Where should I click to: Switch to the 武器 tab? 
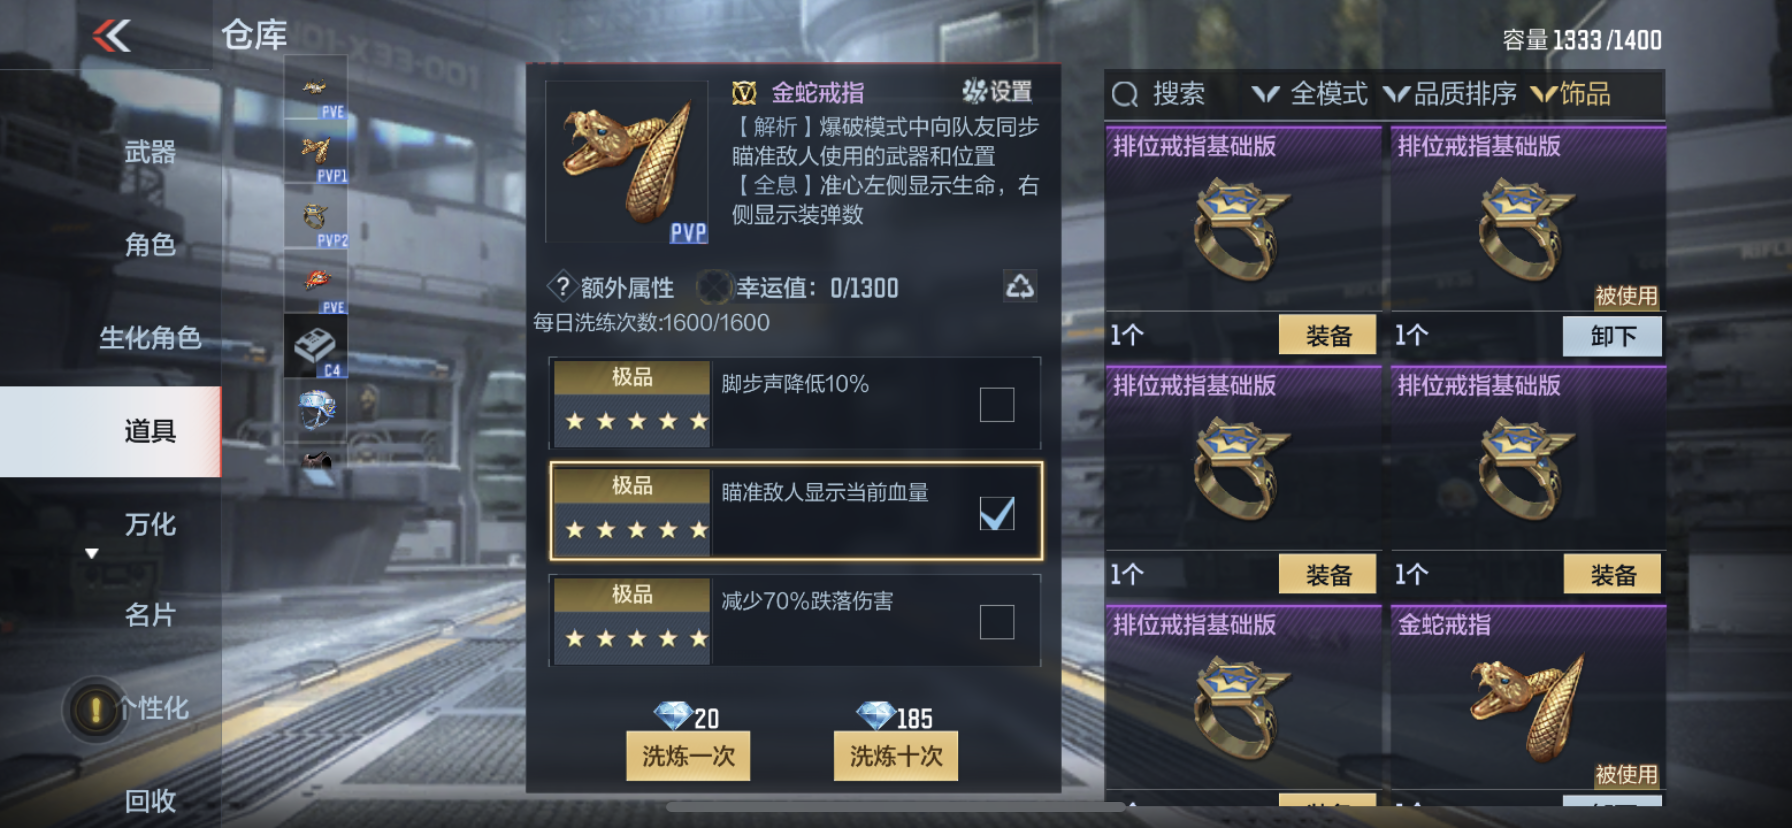150,152
